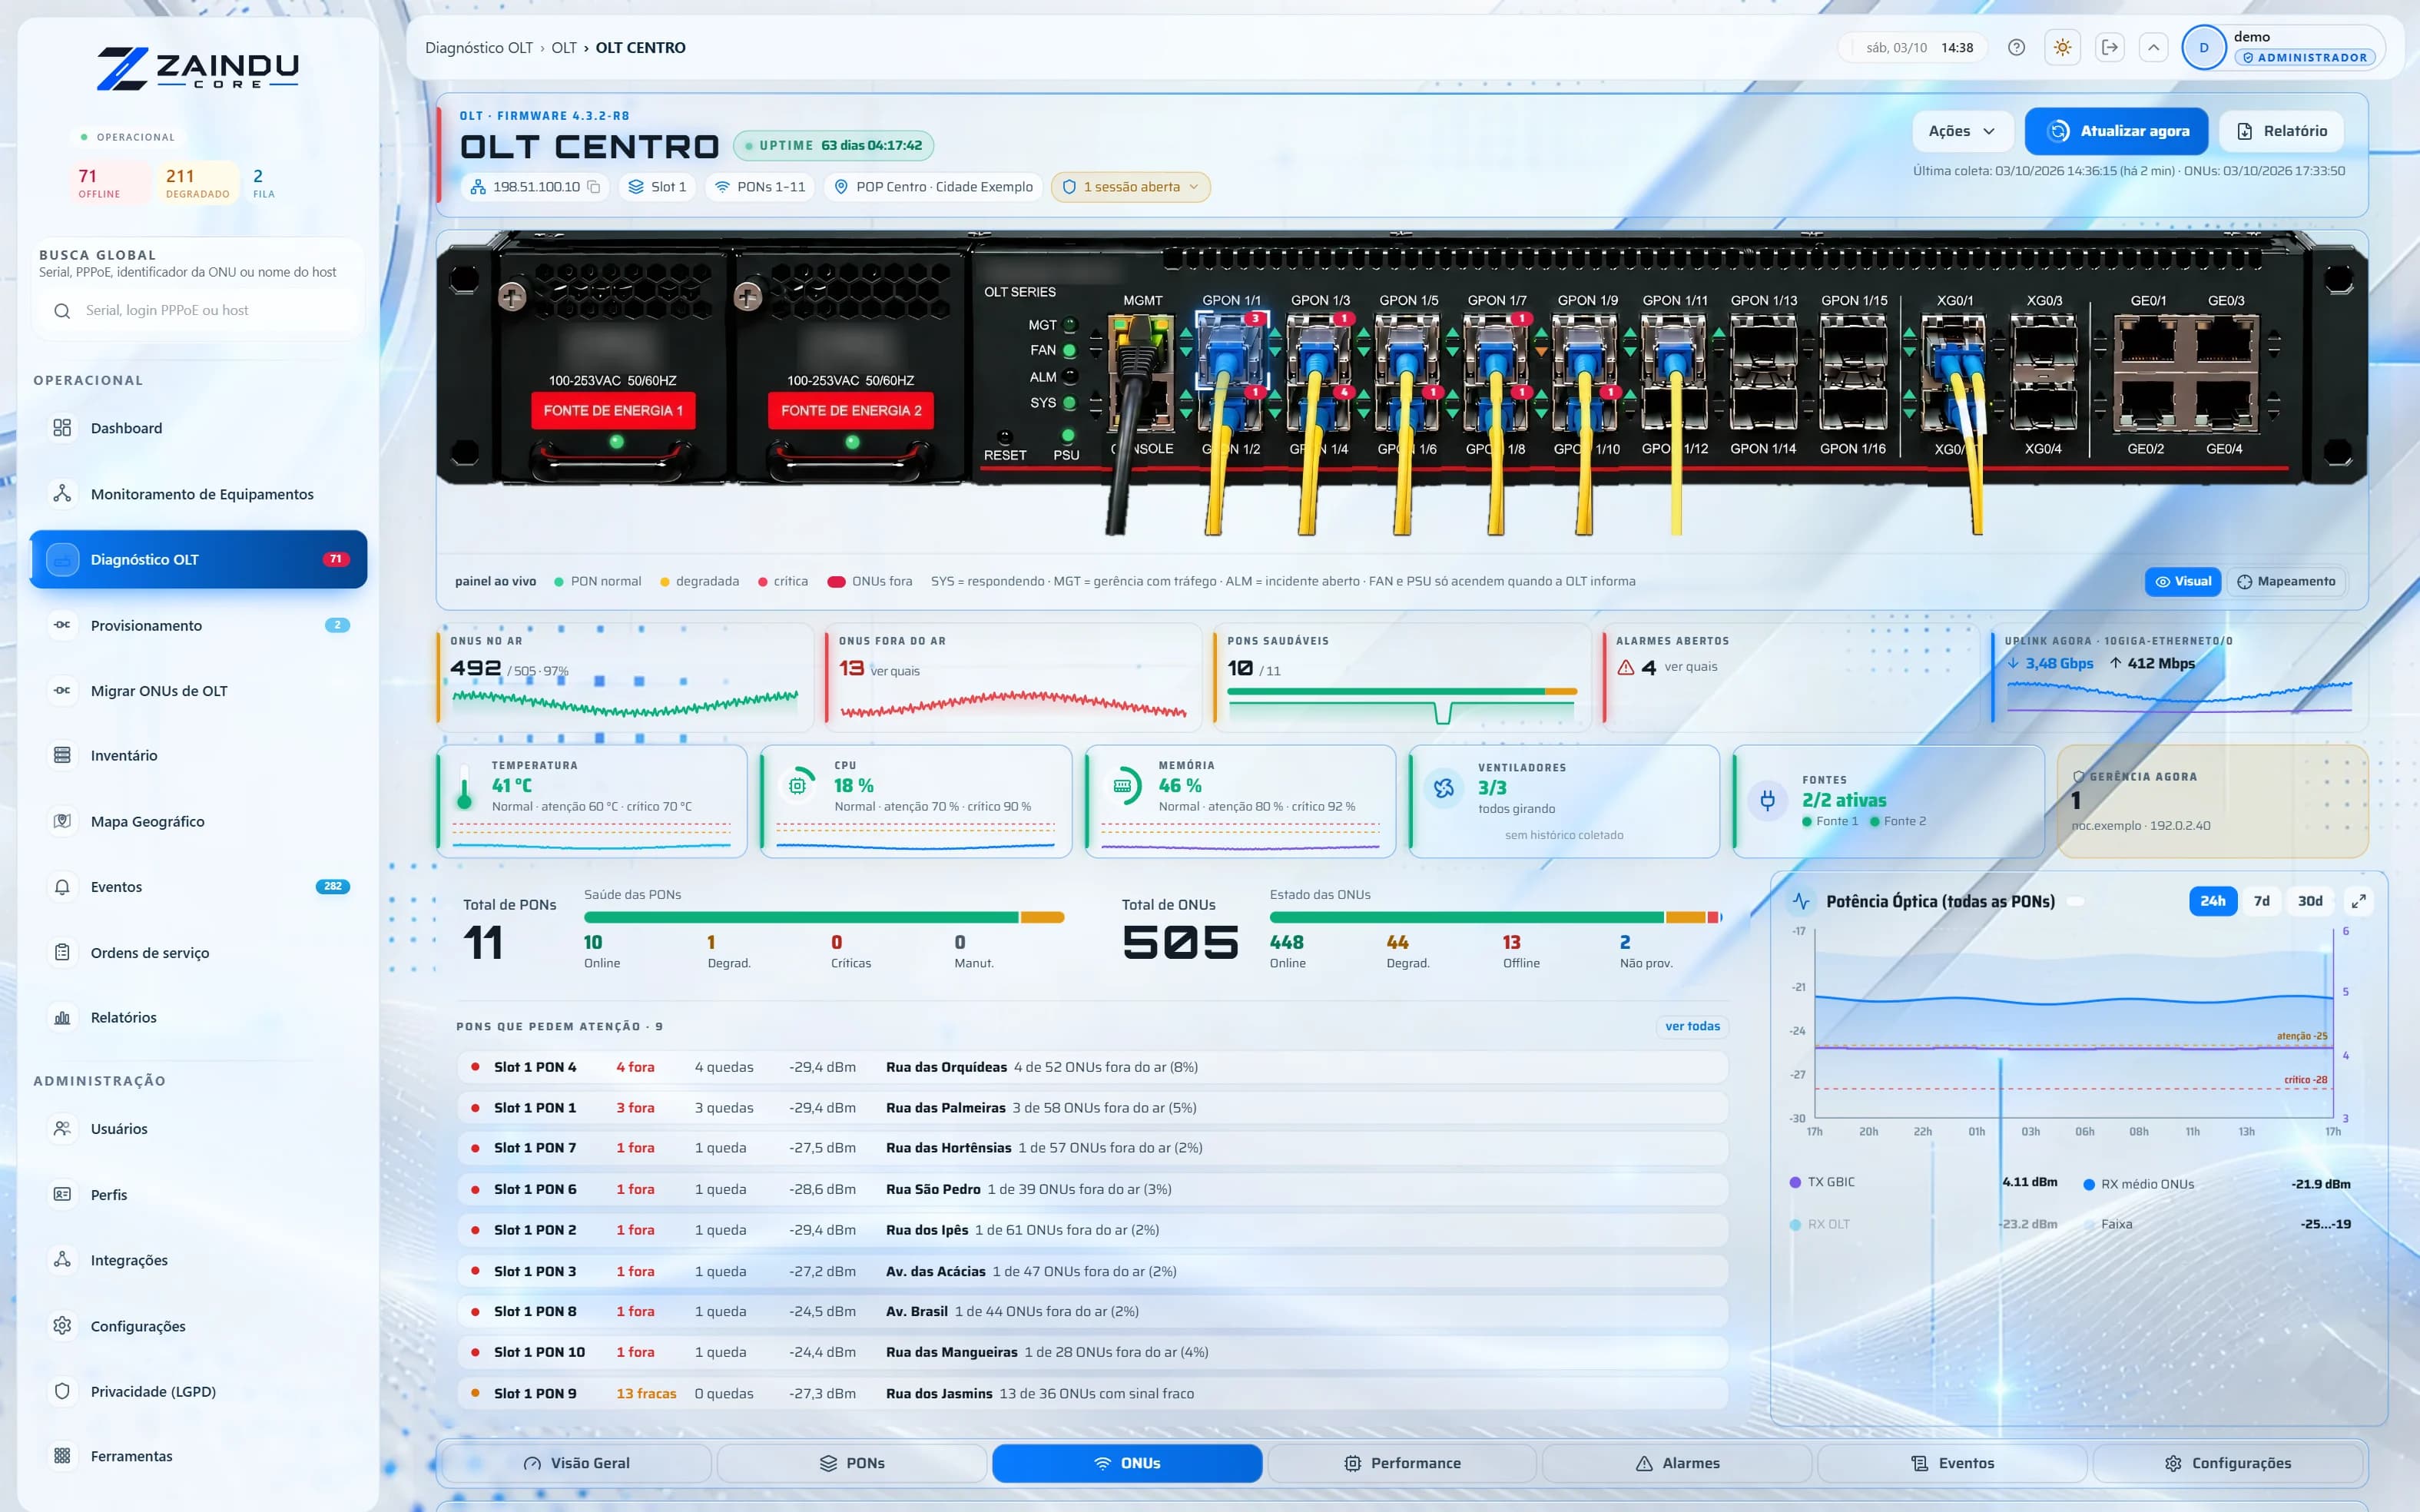Toggle the light/dark theme sun icon
The width and height of the screenshot is (2420, 1512).
[x=2062, y=48]
